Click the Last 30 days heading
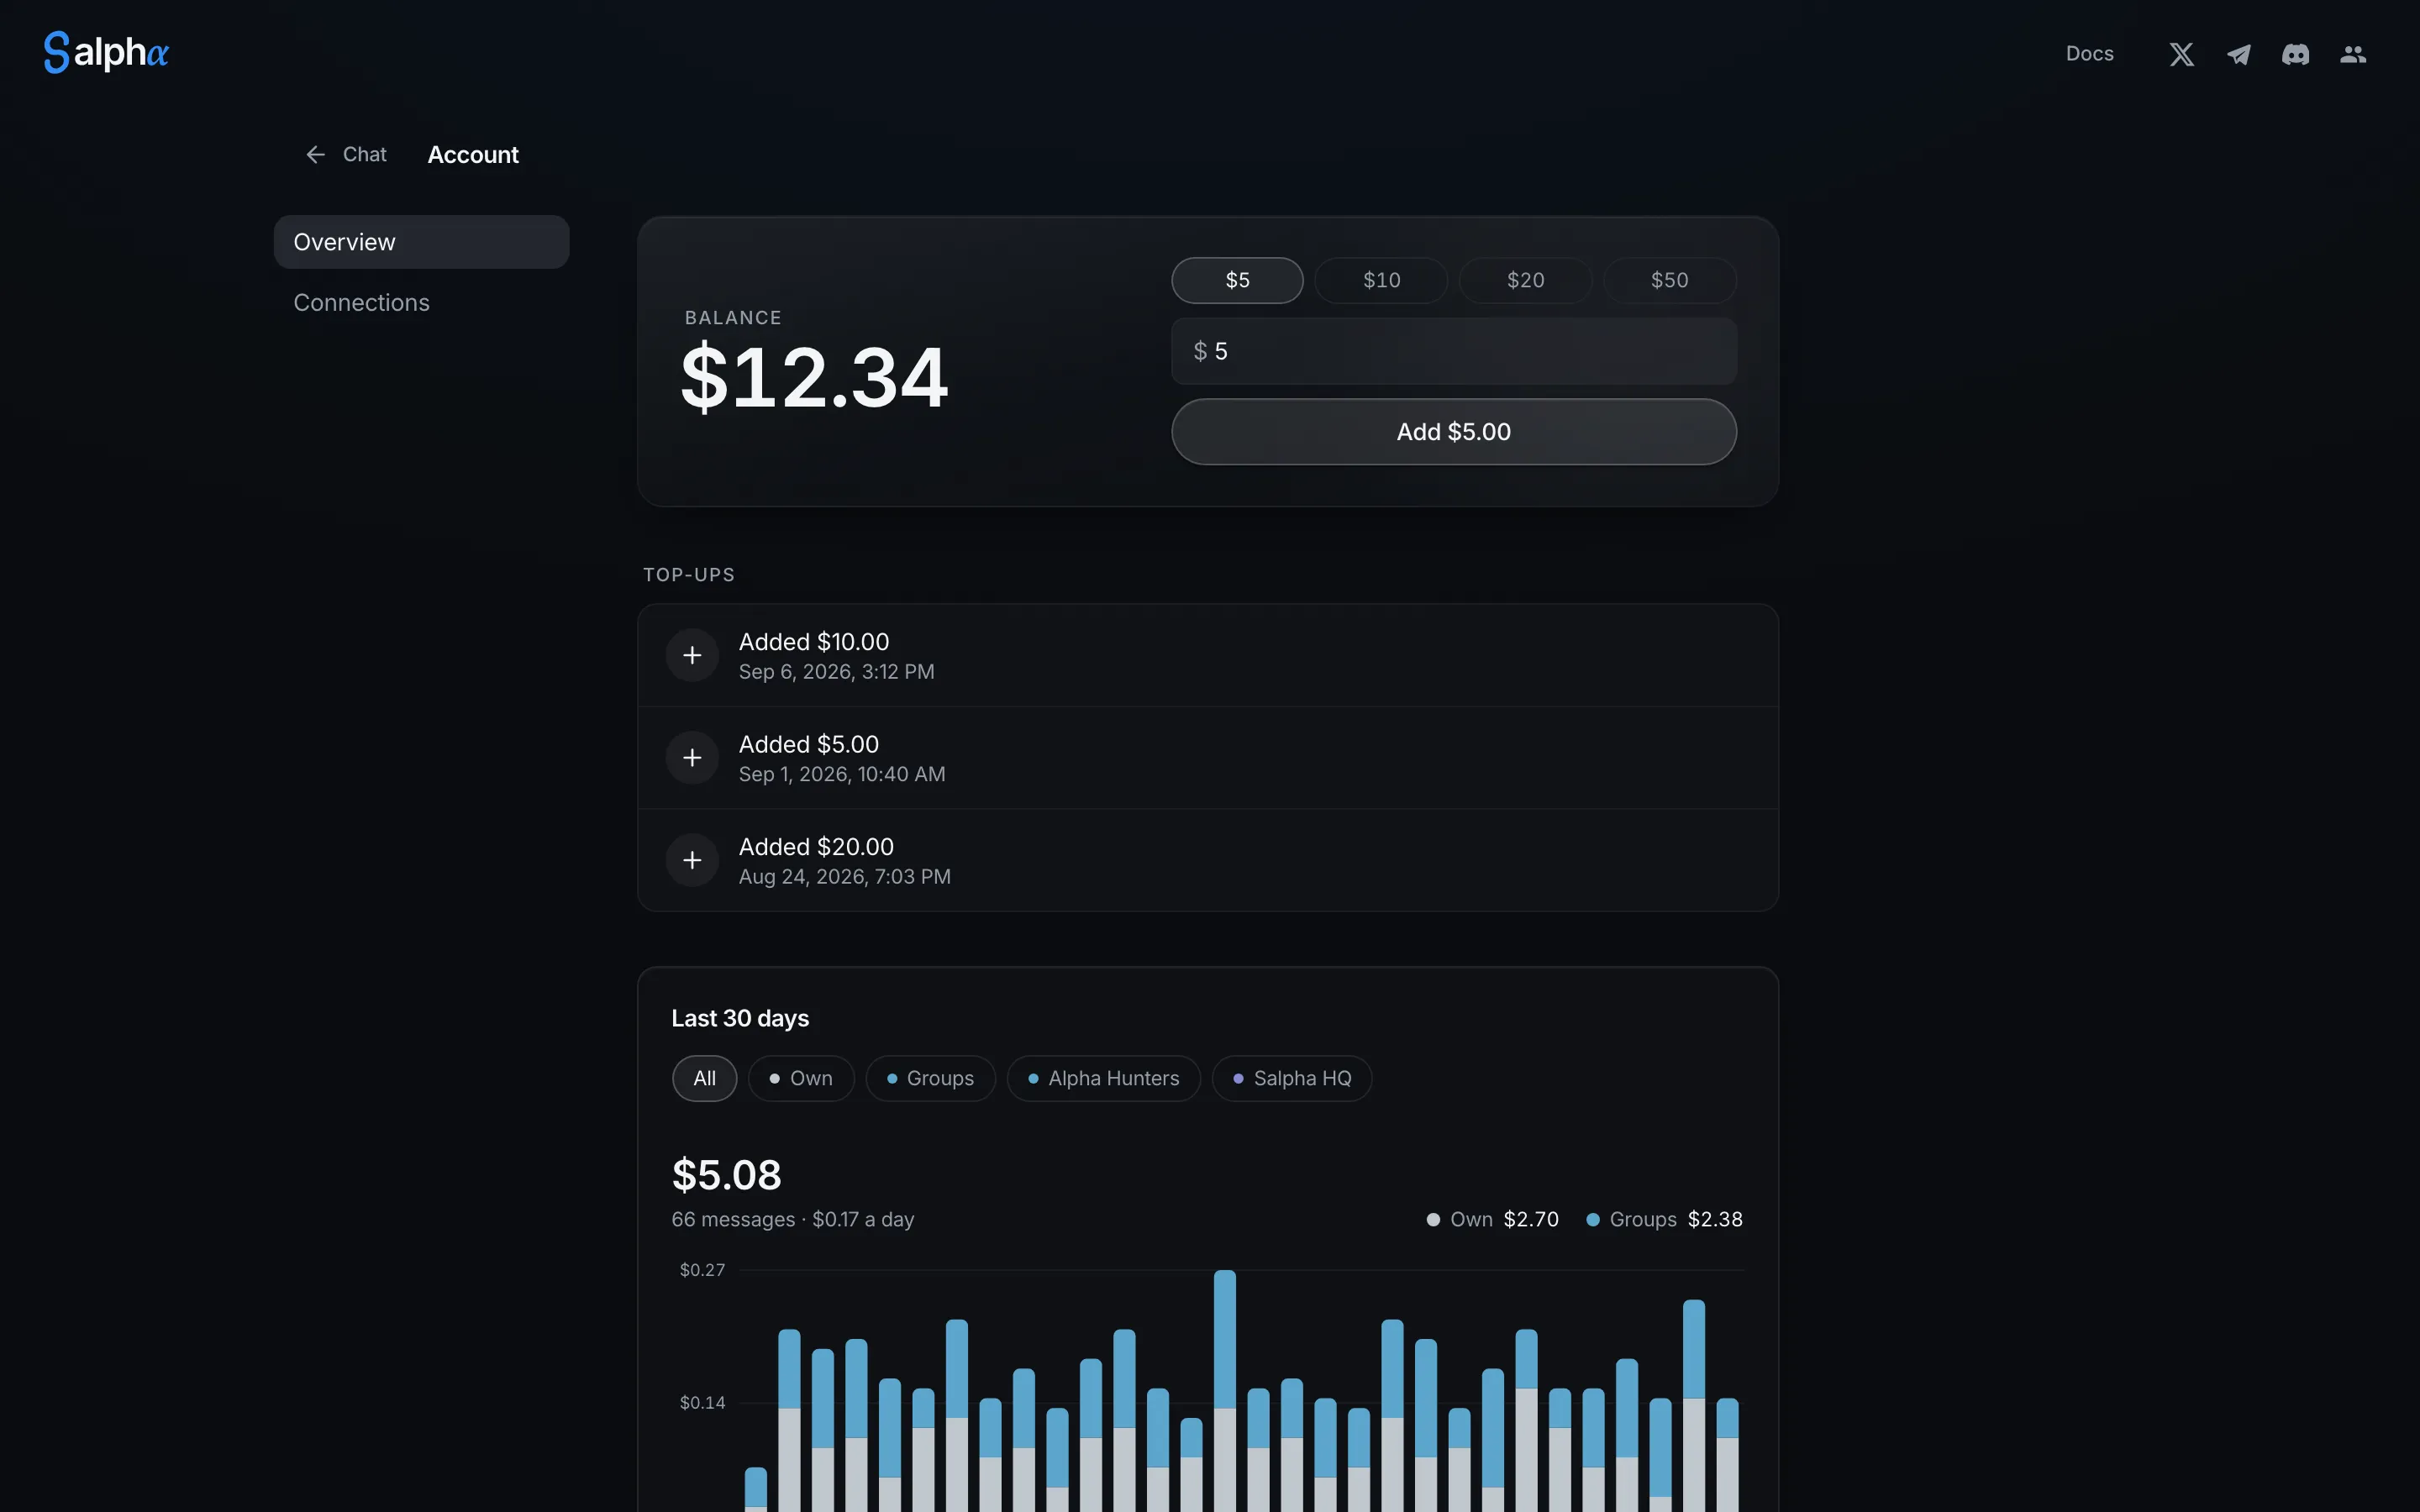Screen dimensions: 2420x1512 pos(740,1018)
